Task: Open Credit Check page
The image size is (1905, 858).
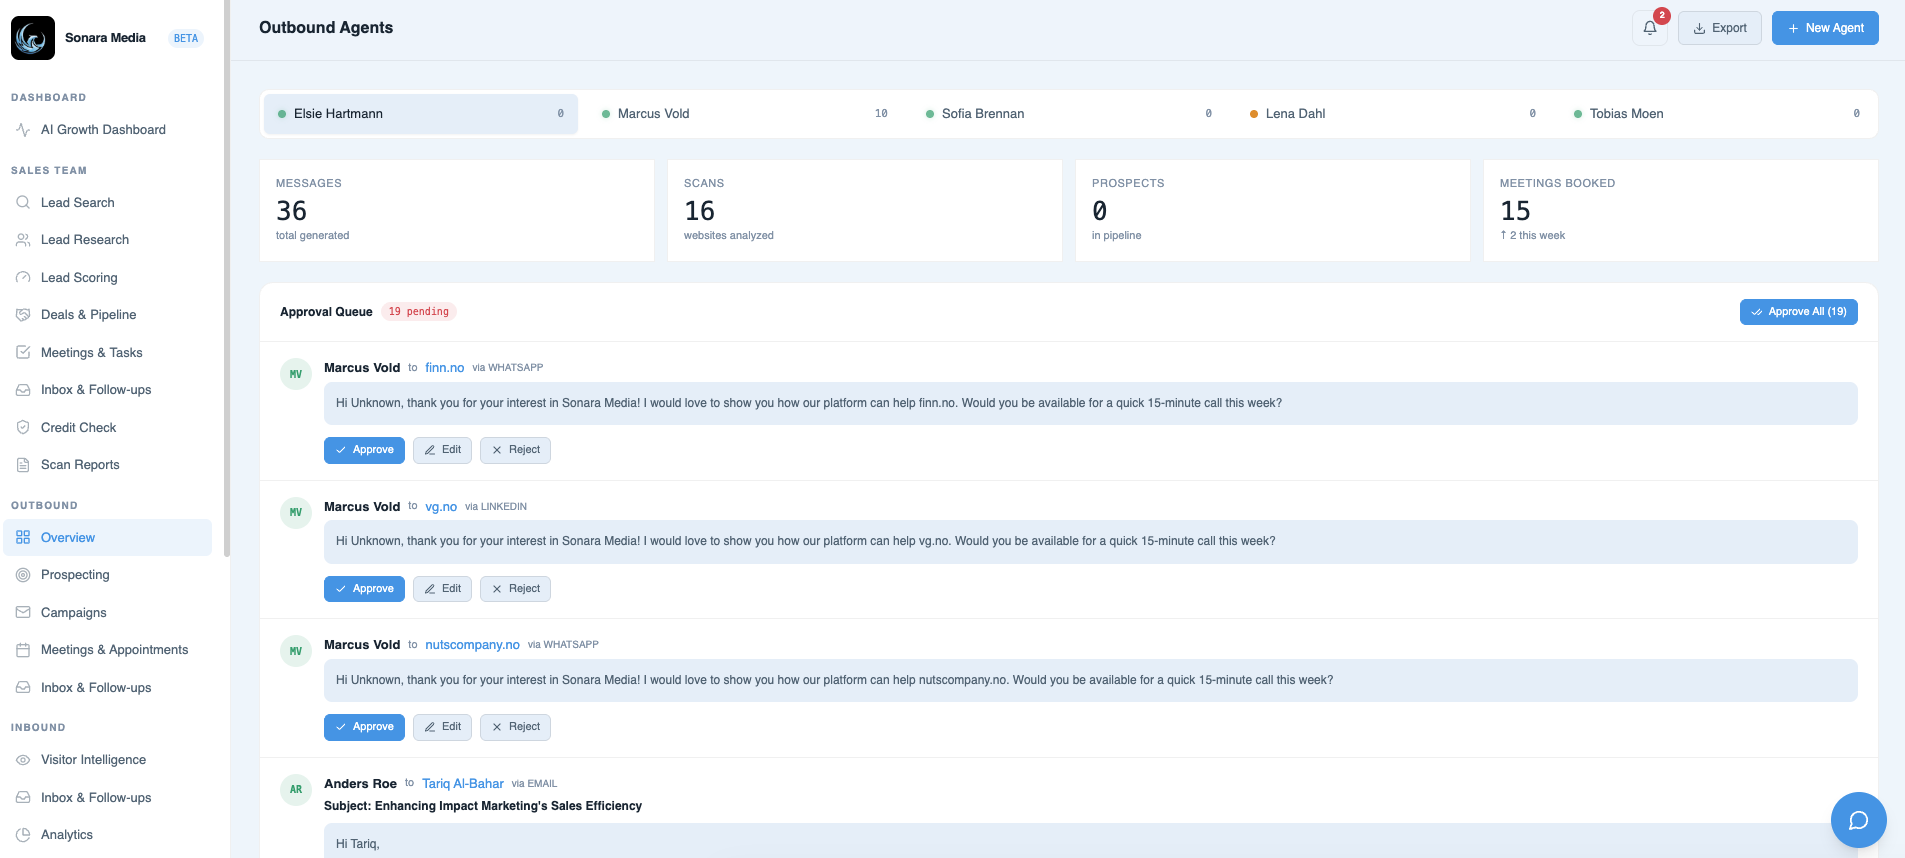Action: click(x=108, y=428)
